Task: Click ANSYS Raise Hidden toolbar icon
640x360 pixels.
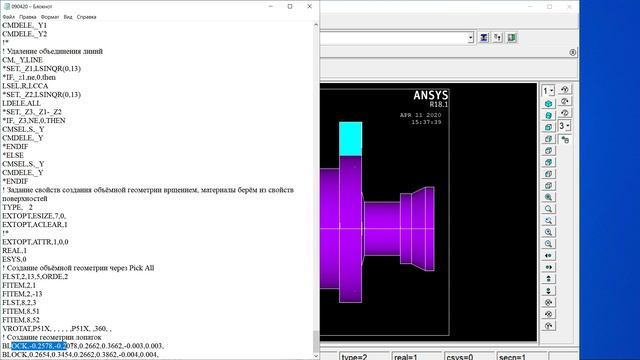Action: pos(484,38)
